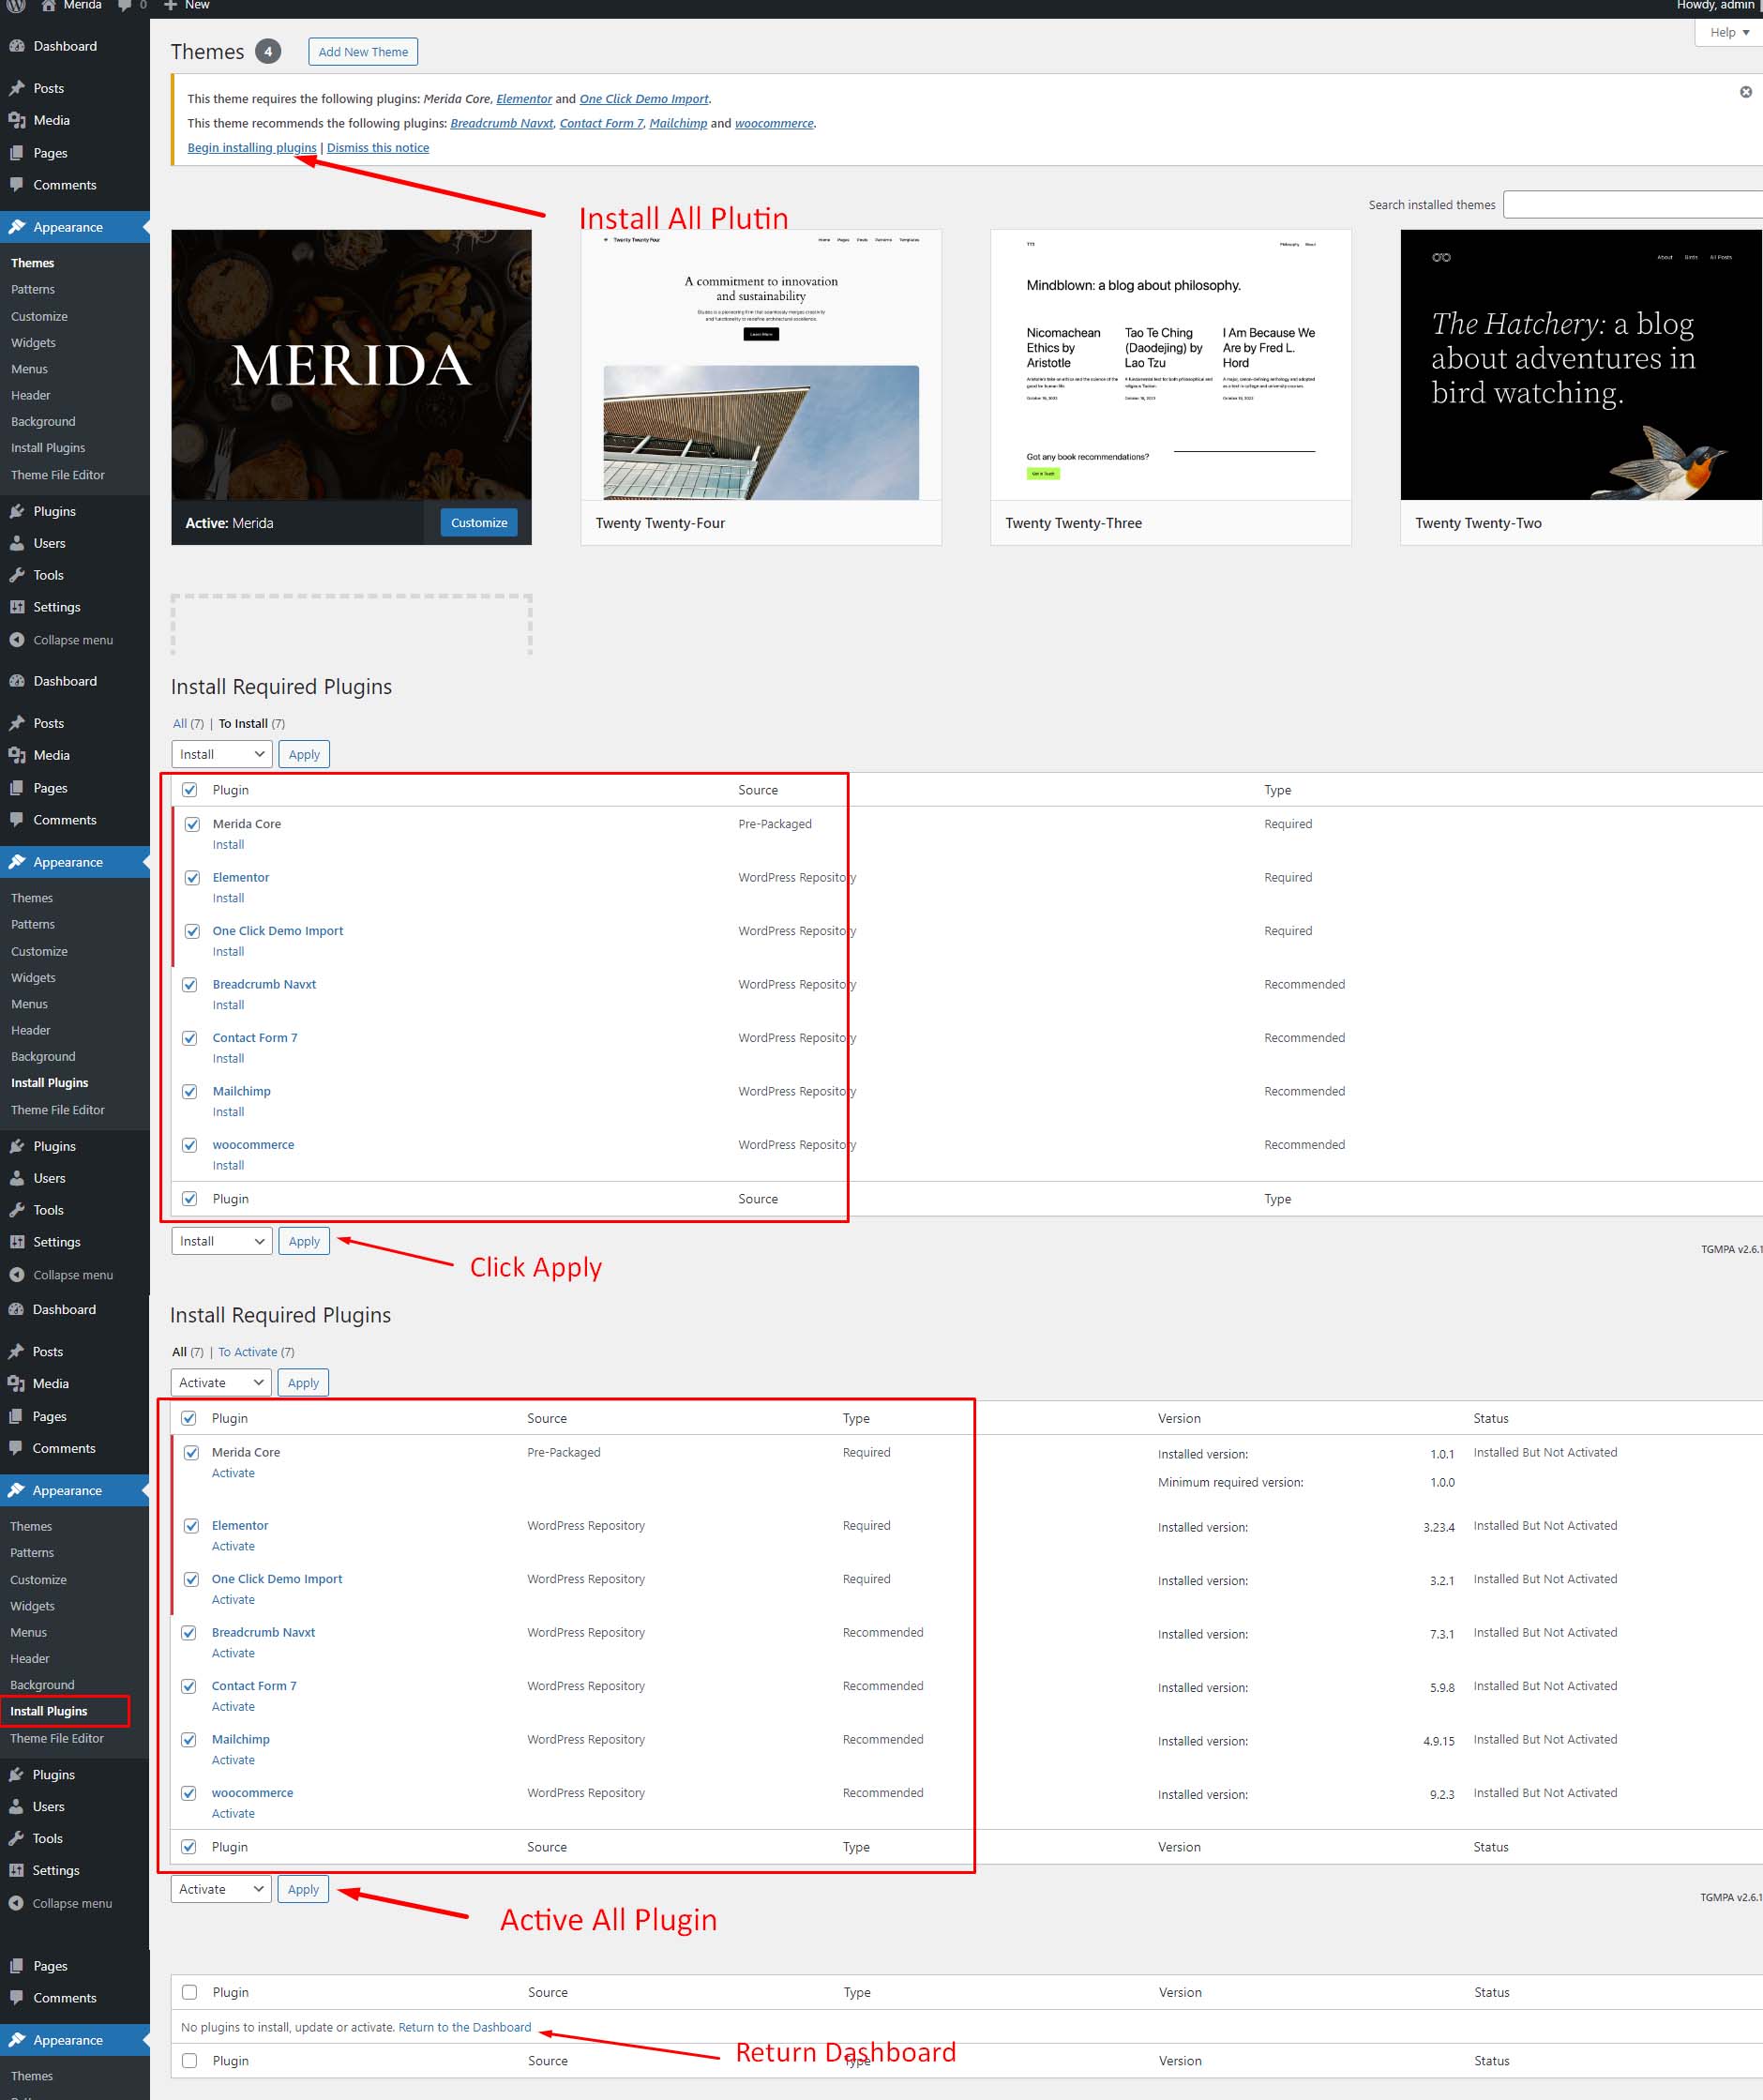Select the To Install (7) filter
1763x2100 pixels.
click(x=252, y=723)
